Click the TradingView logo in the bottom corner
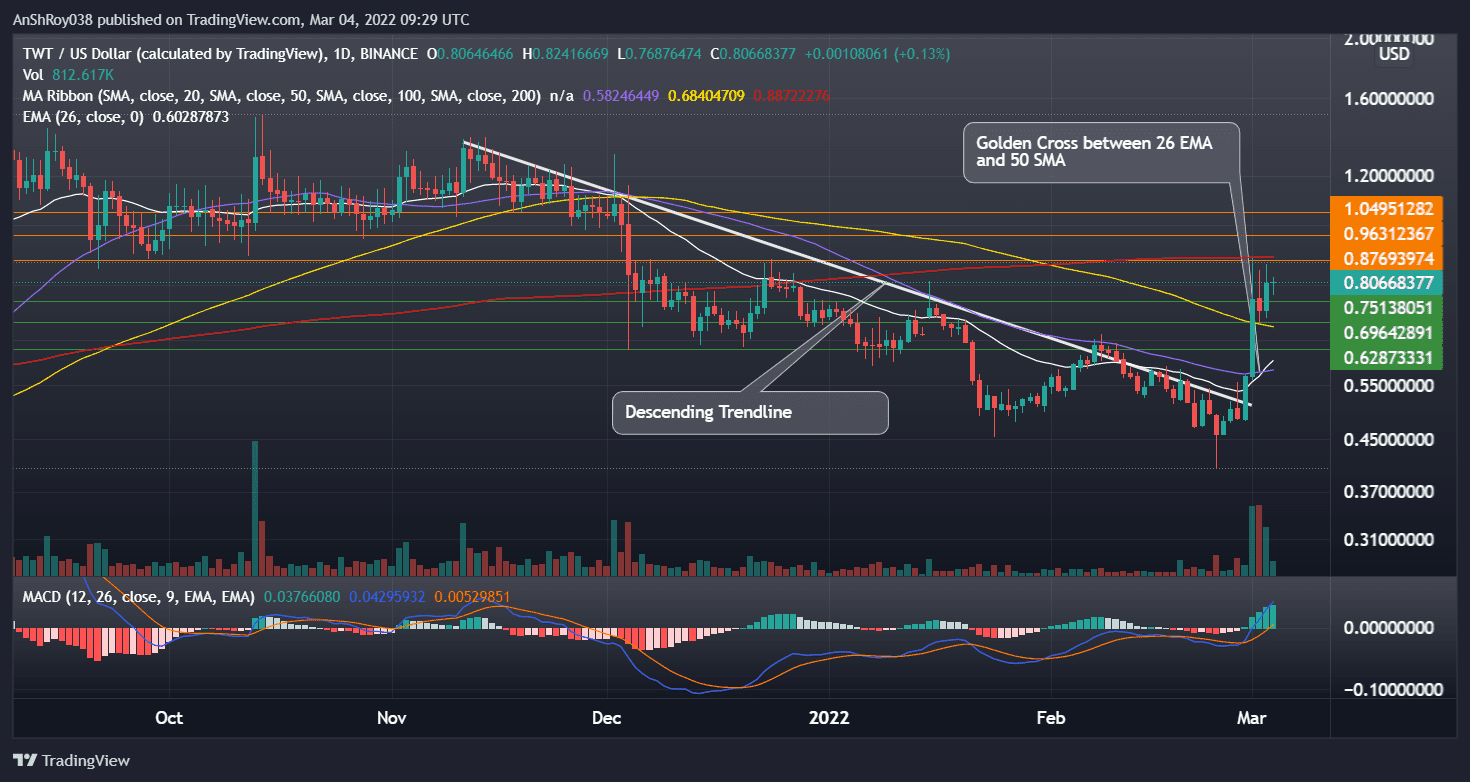 click(70, 760)
